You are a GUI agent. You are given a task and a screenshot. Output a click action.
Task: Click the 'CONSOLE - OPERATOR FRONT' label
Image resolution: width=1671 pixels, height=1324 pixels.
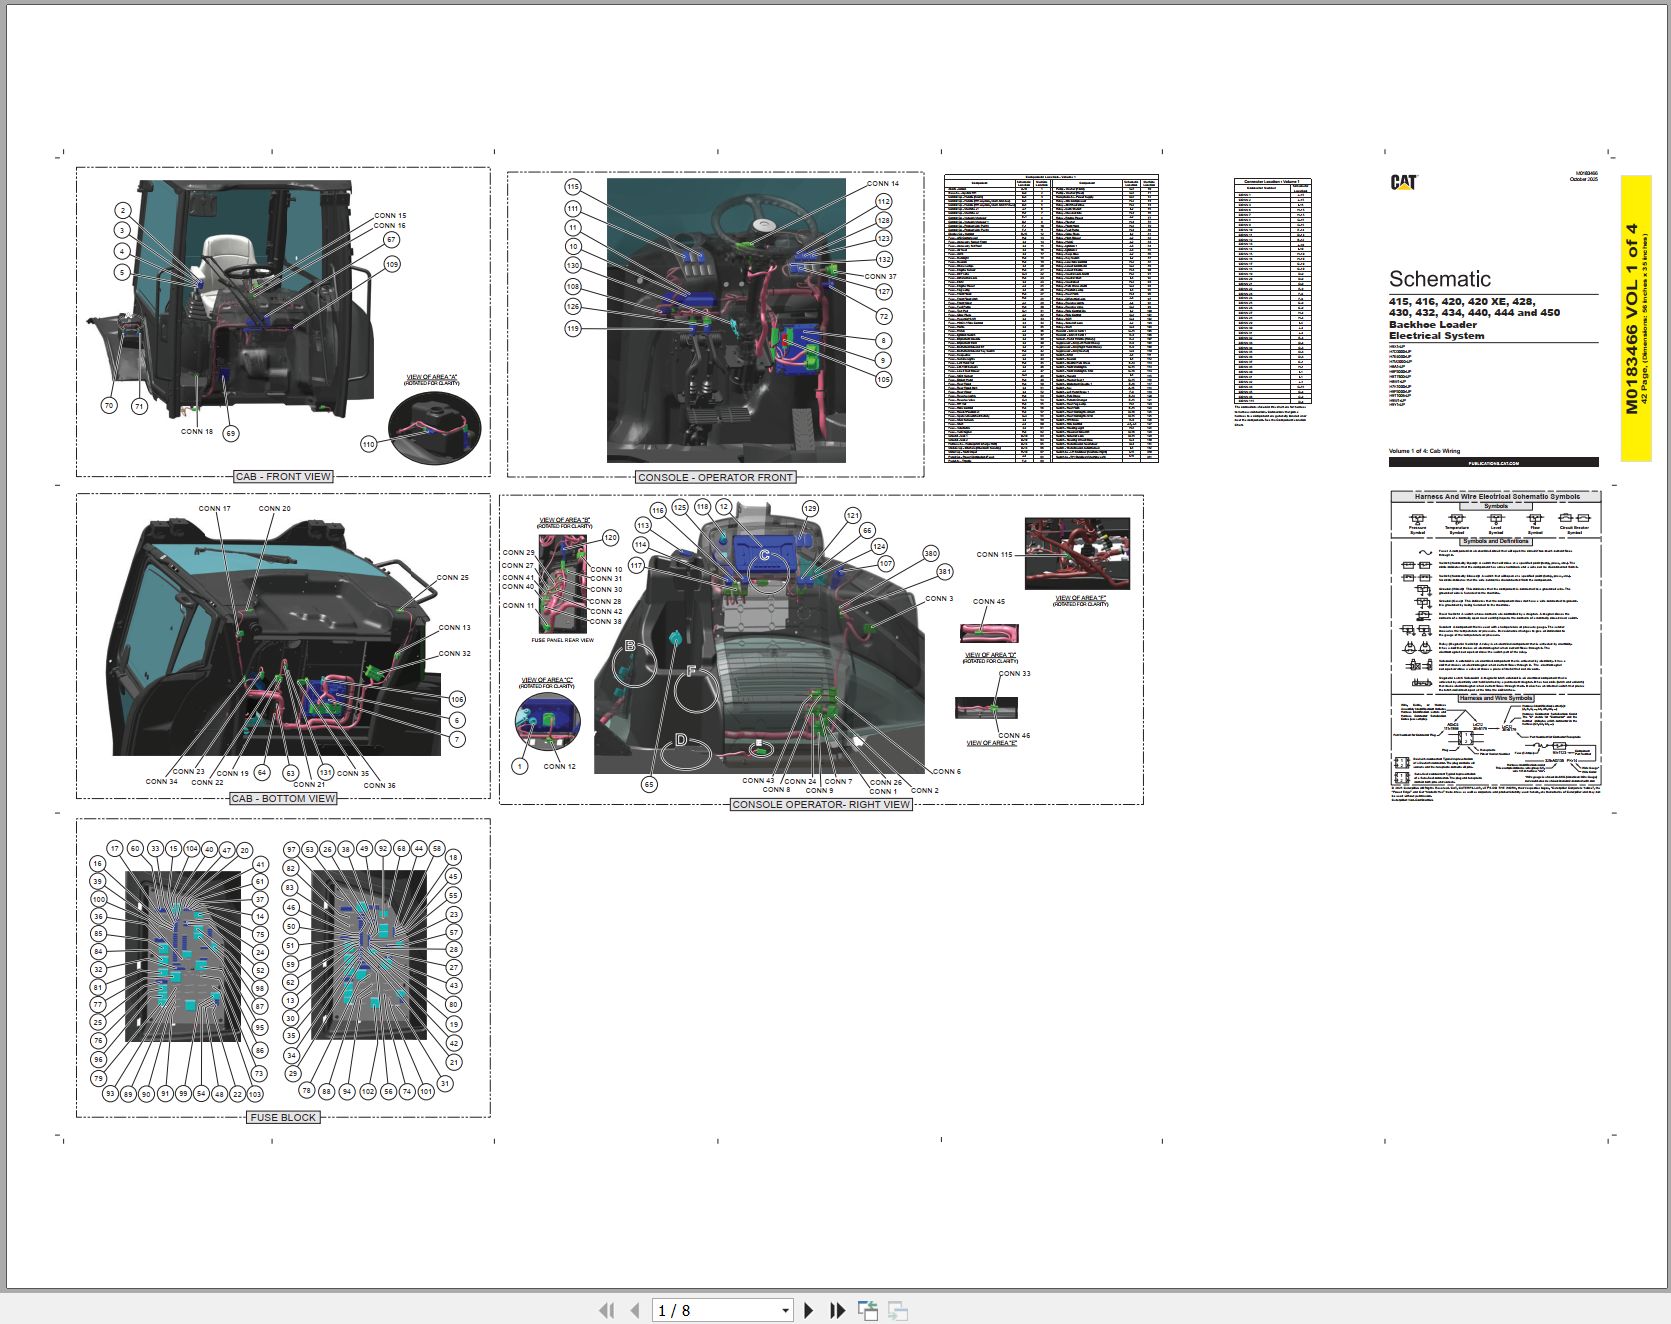click(716, 478)
